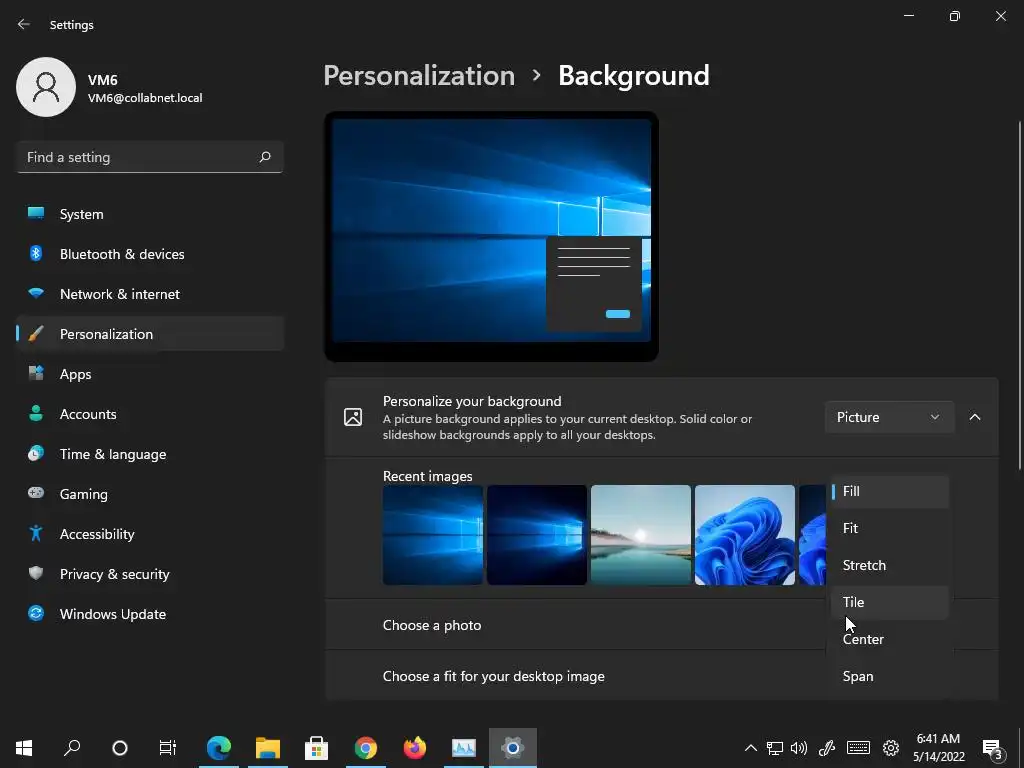
Task: Open Task View from the taskbar
Action: pos(168,748)
